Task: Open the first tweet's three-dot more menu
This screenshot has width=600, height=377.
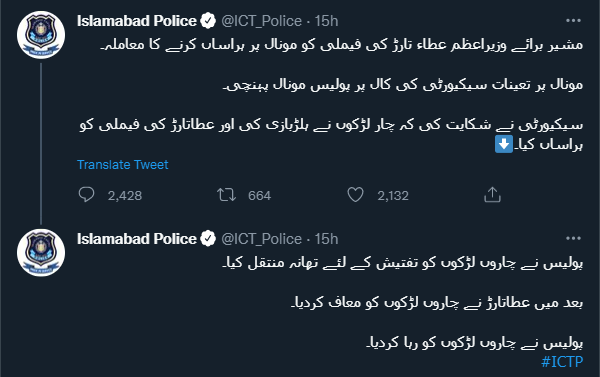Action: click(x=573, y=20)
